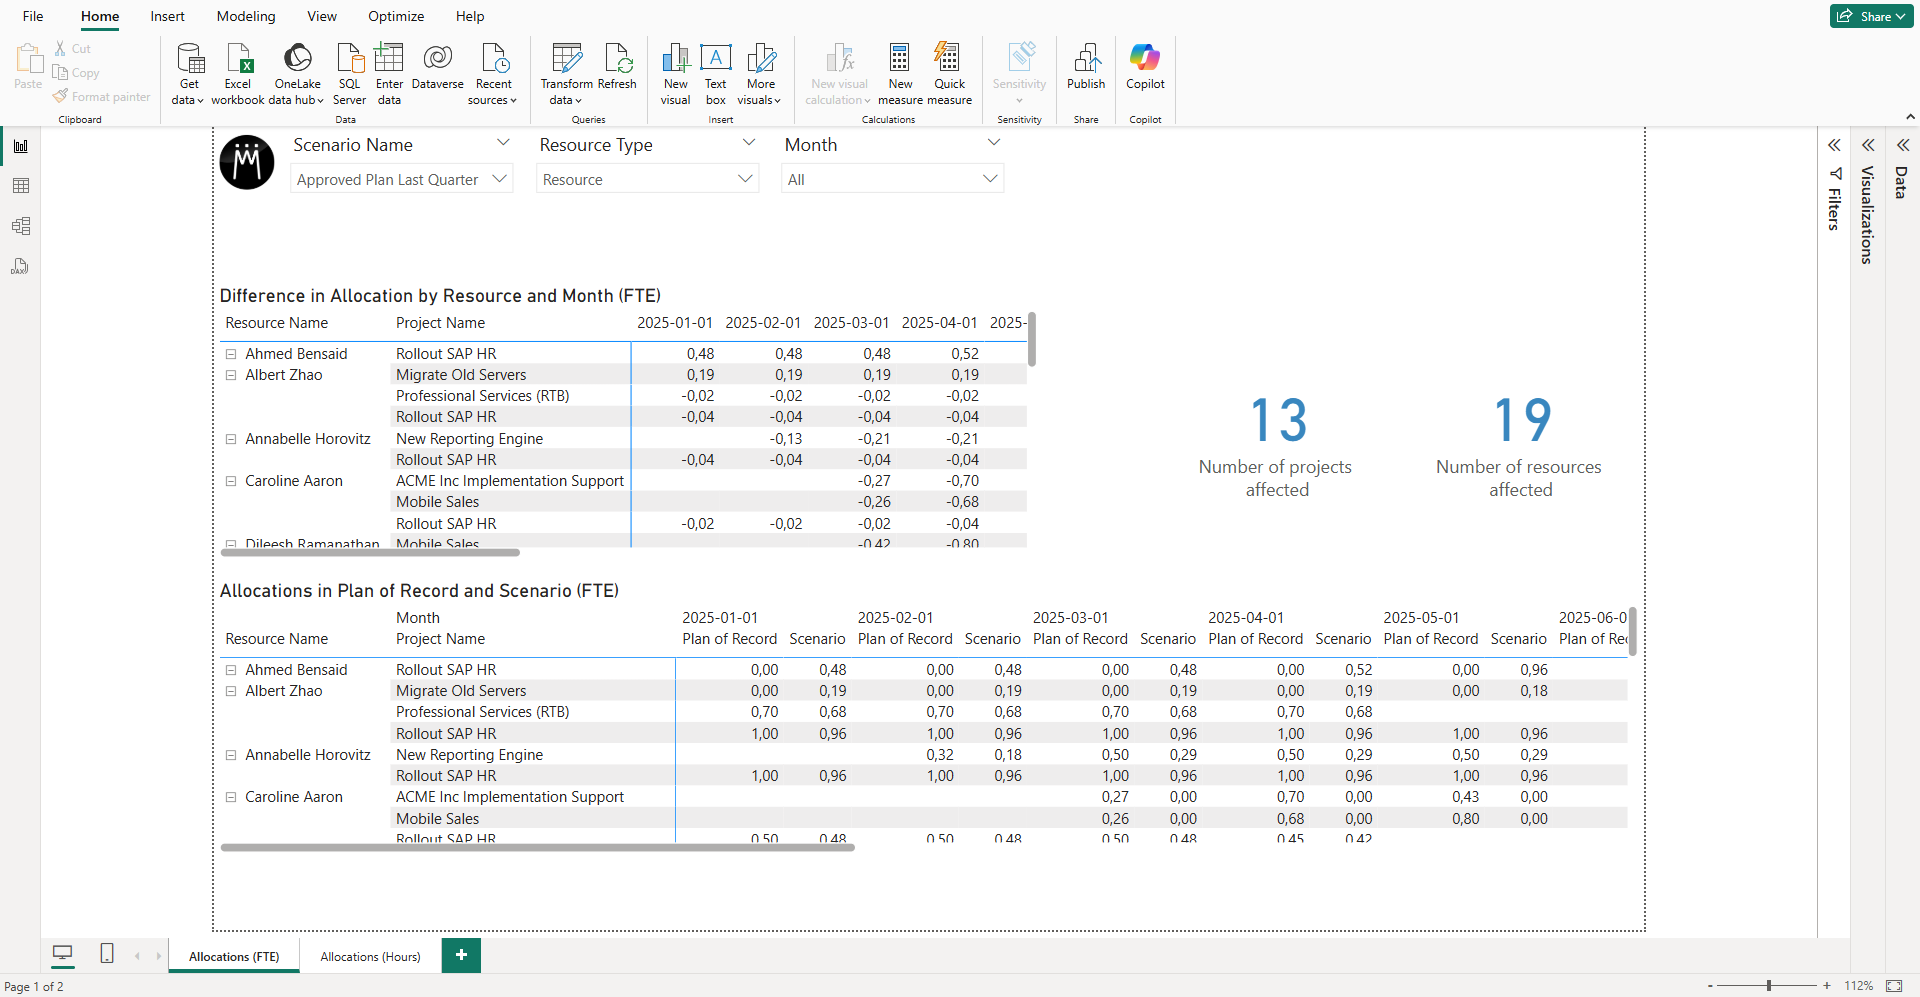This screenshot has width=1920, height=997.
Task: Open Copilot from the ribbon
Action: pyautogui.click(x=1145, y=66)
